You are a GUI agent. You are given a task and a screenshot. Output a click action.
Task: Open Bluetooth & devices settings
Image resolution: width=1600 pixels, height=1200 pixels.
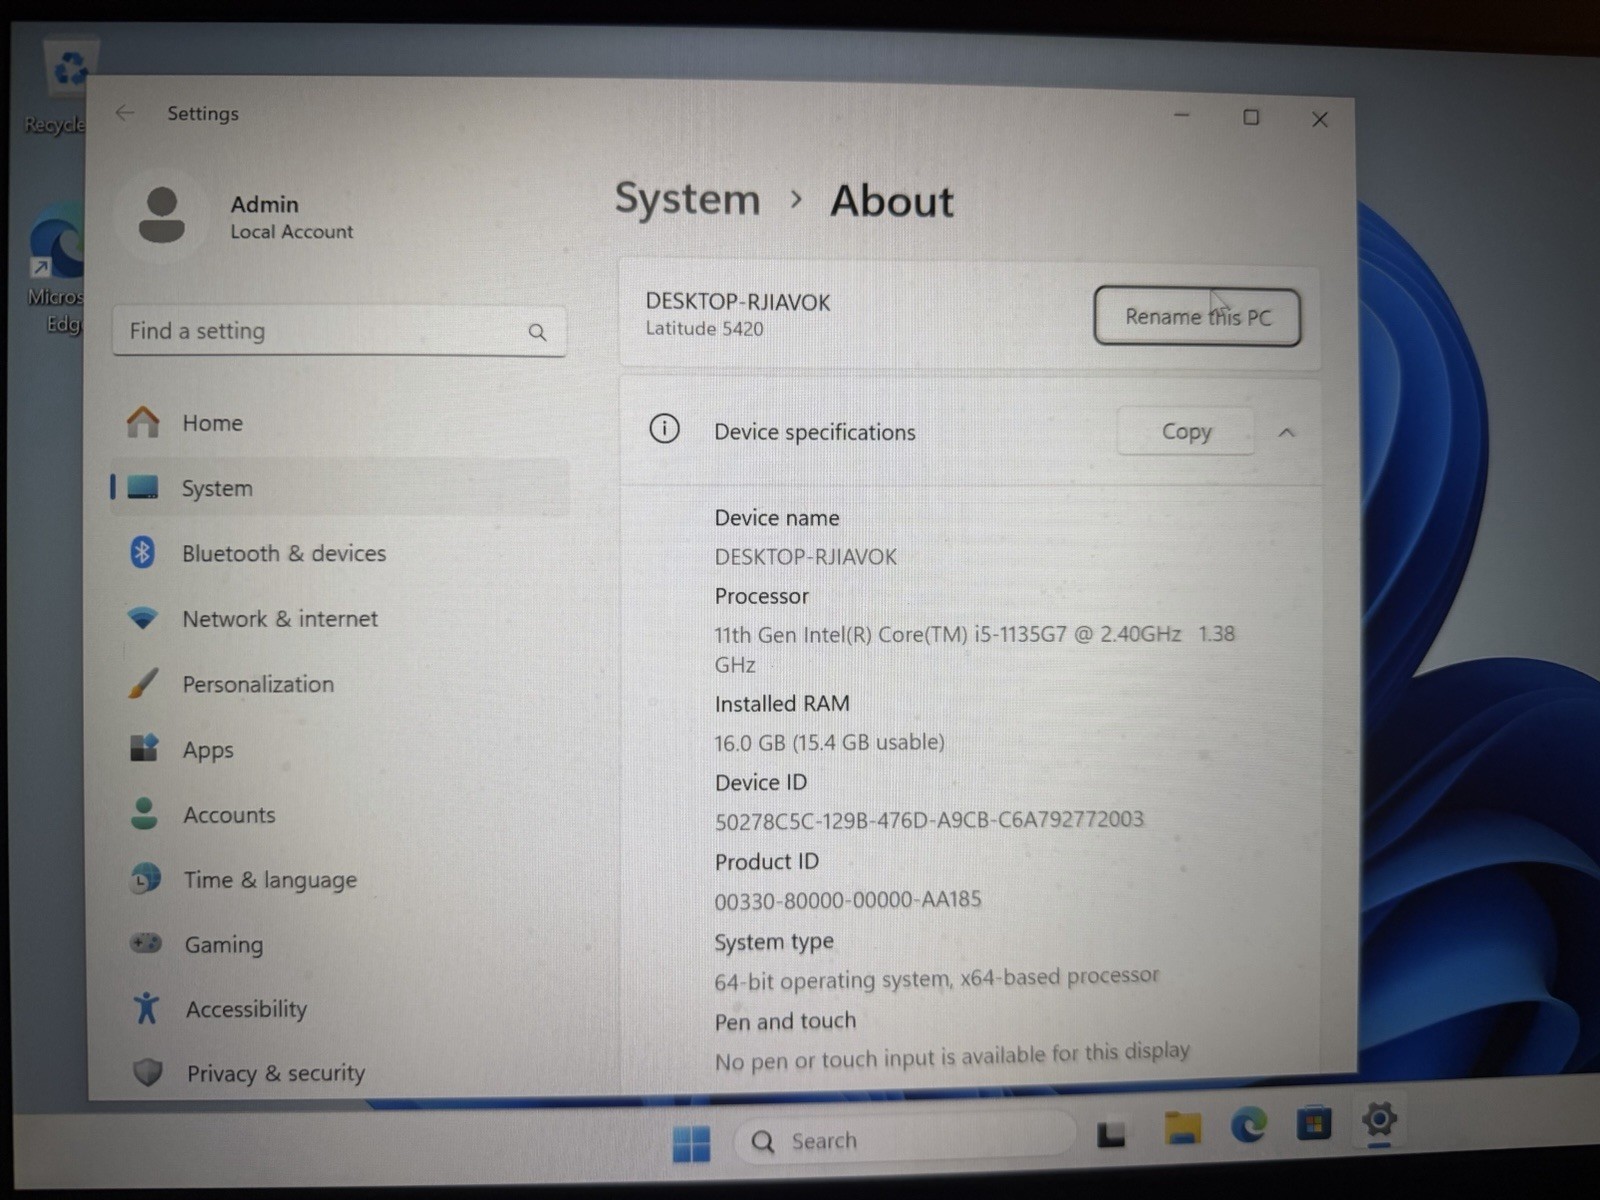coord(340,553)
